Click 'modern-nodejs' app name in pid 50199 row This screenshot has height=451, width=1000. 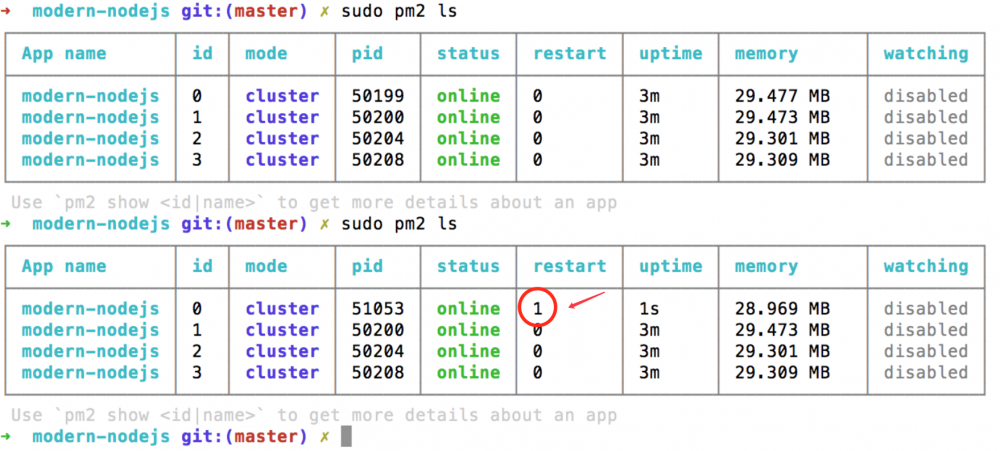tap(91, 96)
